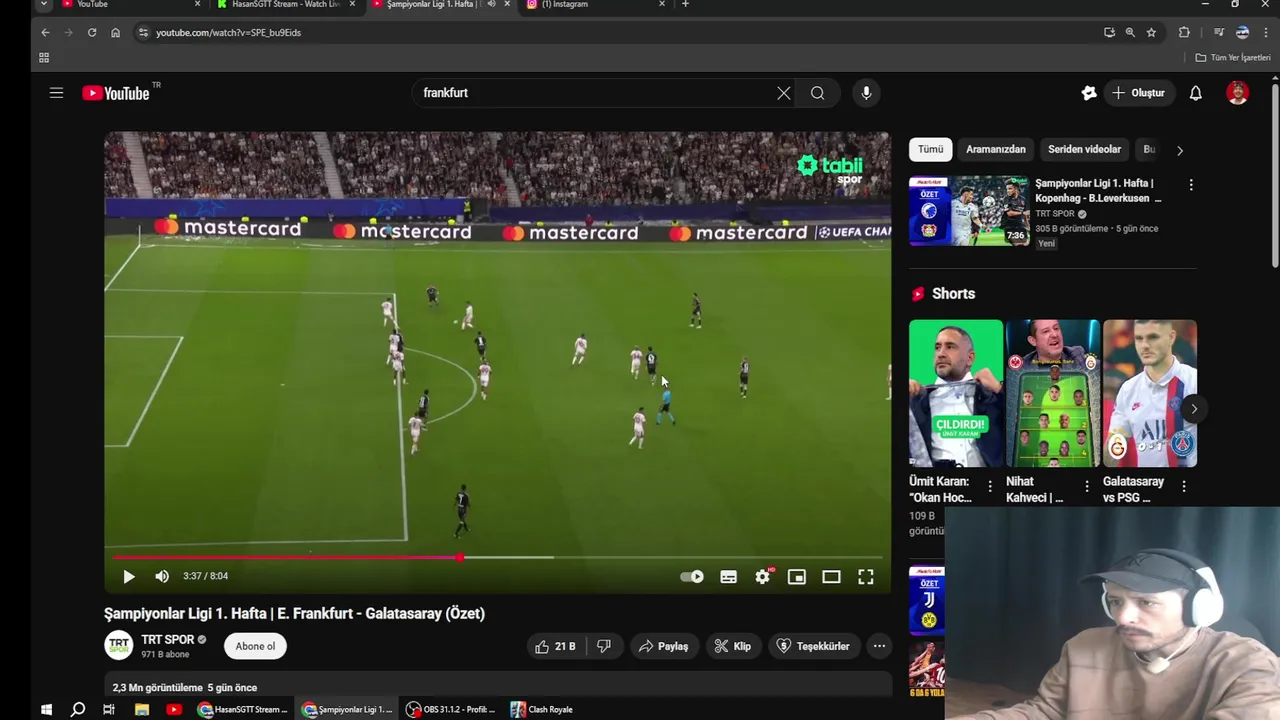Share the video via Paylaş button
The width and height of the screenshot is (1280, 720).
(x=664, y=646)
